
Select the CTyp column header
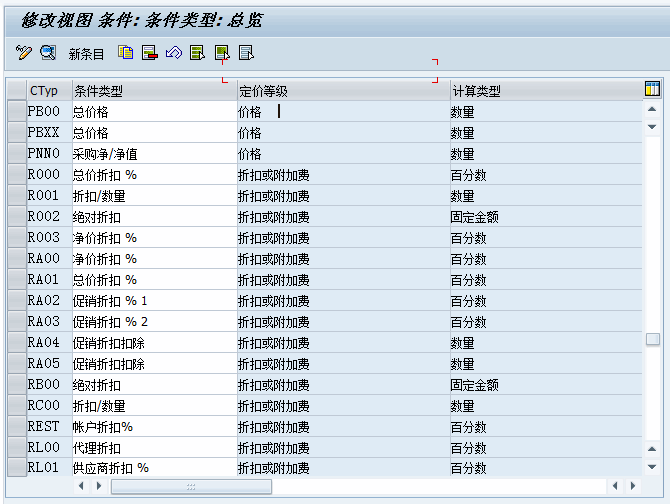pos(49,91)
